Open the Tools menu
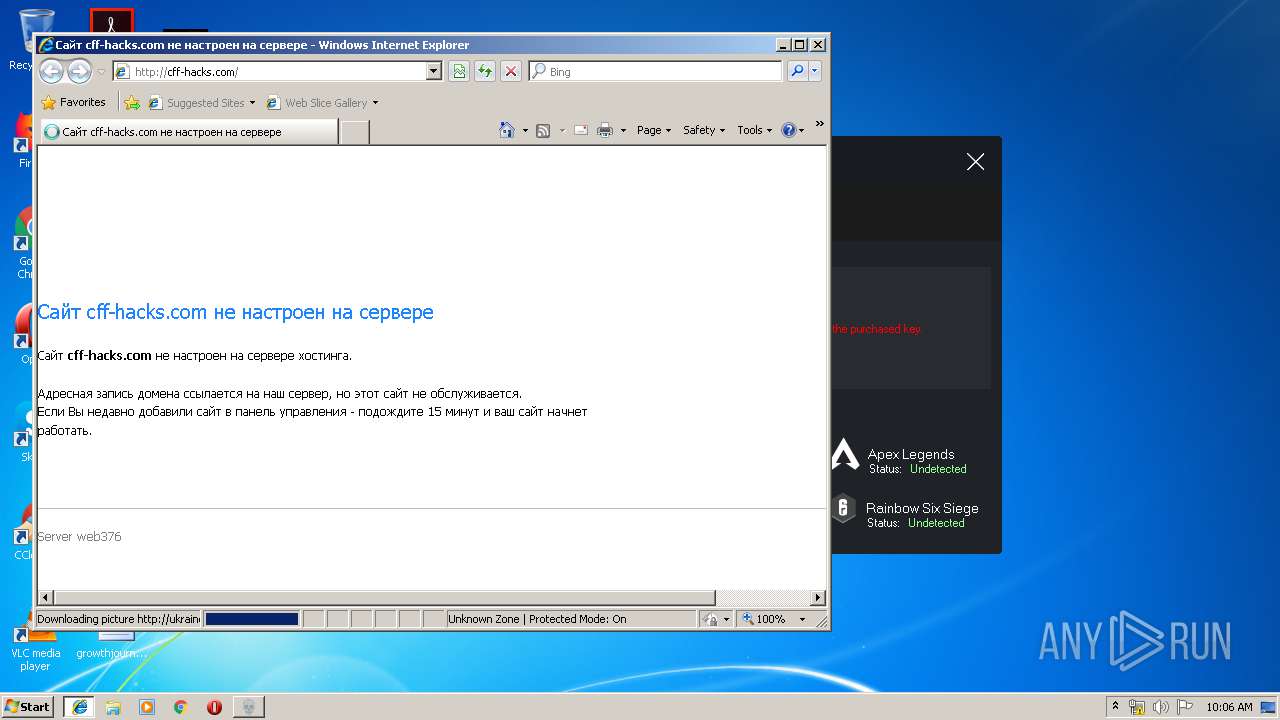The height and width of the screenshot is (720, 1280). click(x=755, y=130)
